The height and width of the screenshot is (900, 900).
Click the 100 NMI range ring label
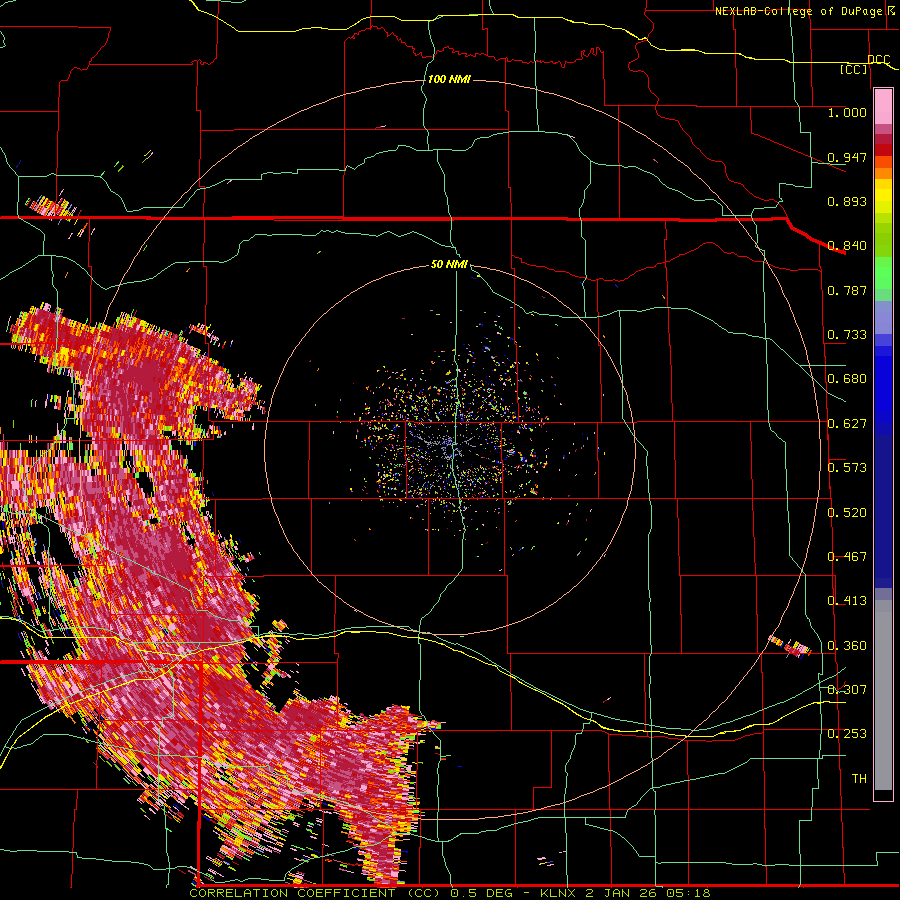point(449,79)
